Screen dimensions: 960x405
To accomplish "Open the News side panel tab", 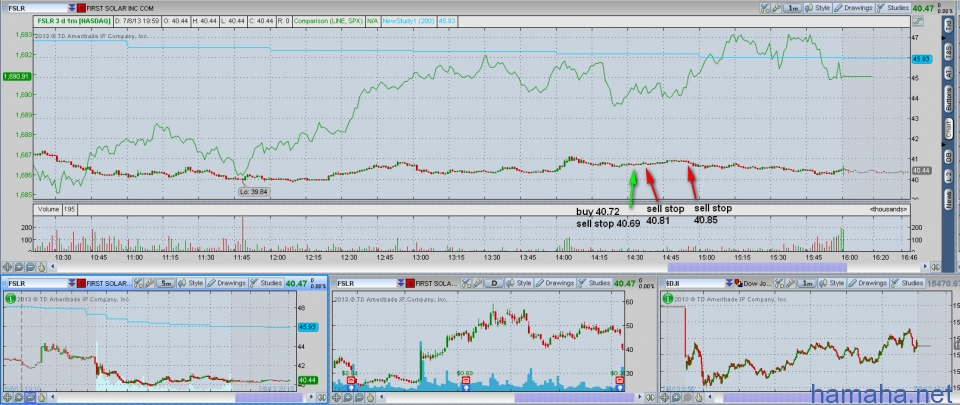I will tap(948, 198).
